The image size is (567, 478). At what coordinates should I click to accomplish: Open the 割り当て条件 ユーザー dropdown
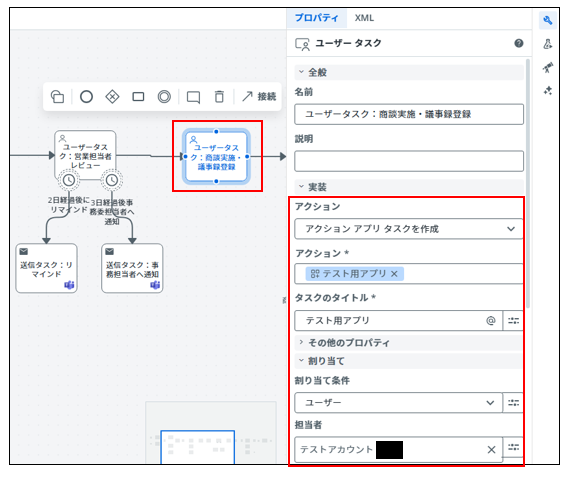(x=398, y=402)
